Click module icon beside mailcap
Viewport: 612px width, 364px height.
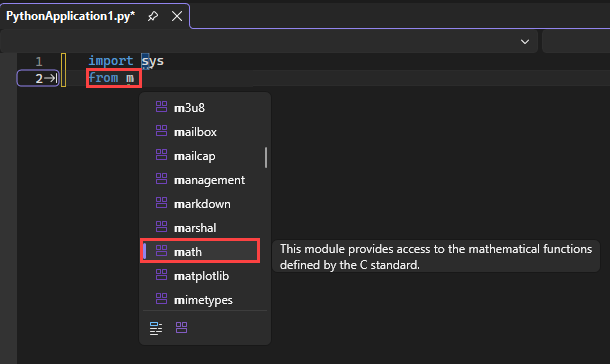161,155
